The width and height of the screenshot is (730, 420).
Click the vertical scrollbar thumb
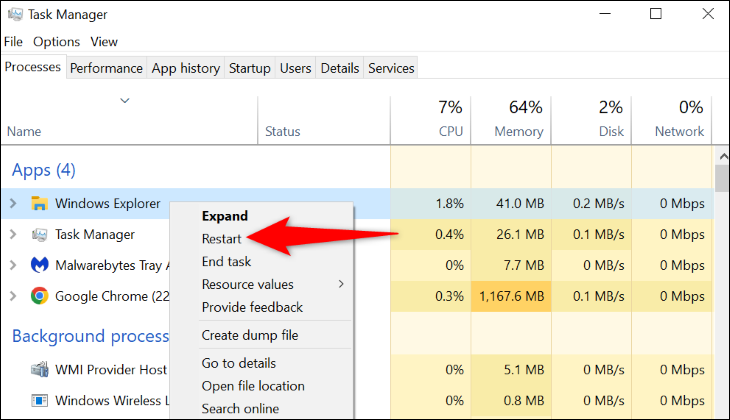[x=723, y=178]
